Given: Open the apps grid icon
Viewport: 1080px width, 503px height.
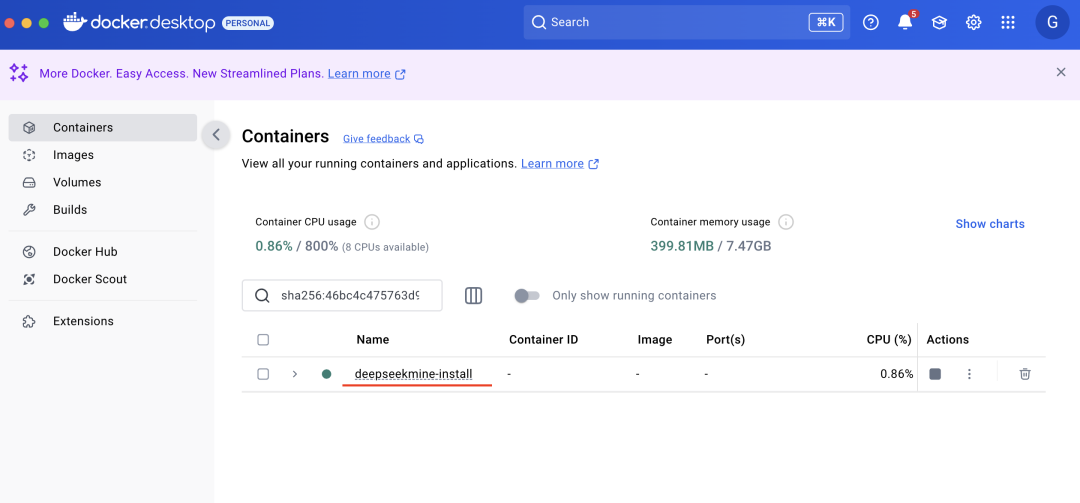Looking at the screenshot, I should (1008, 23).
